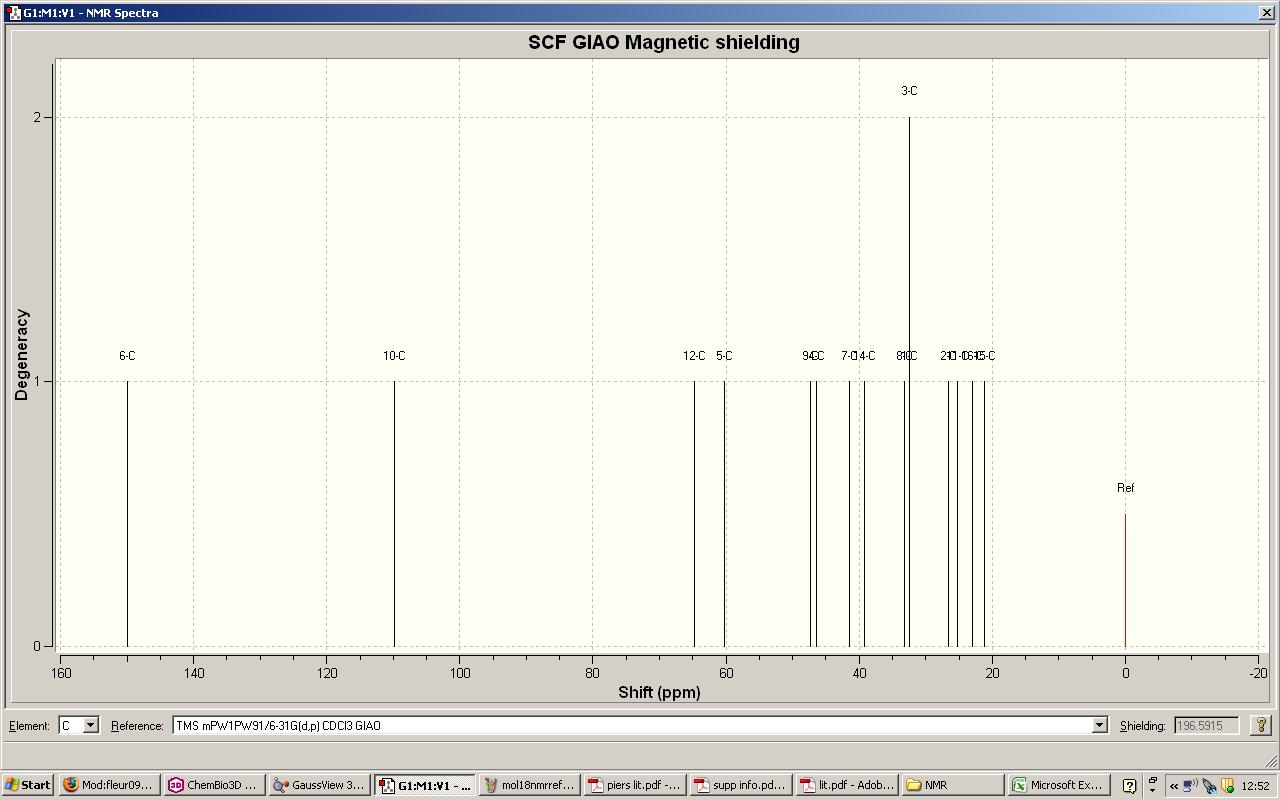Switch to GaussView 3 taskbar window
The height and width of the screenshot is (800, 1280).
click(319, 785)
